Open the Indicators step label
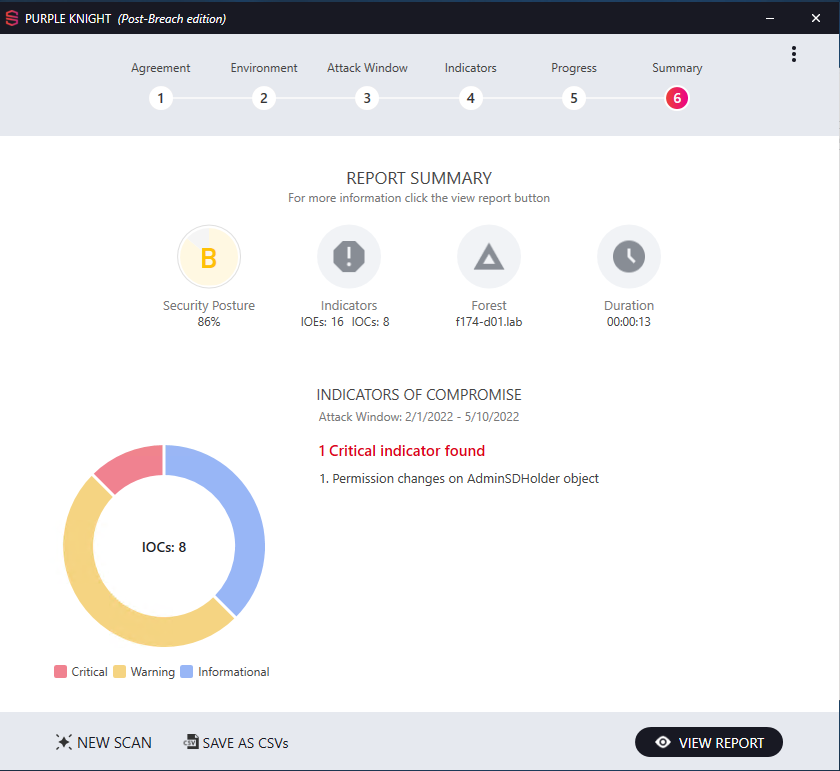The width and height of the screenshot is (840, 771). (470, 68)
